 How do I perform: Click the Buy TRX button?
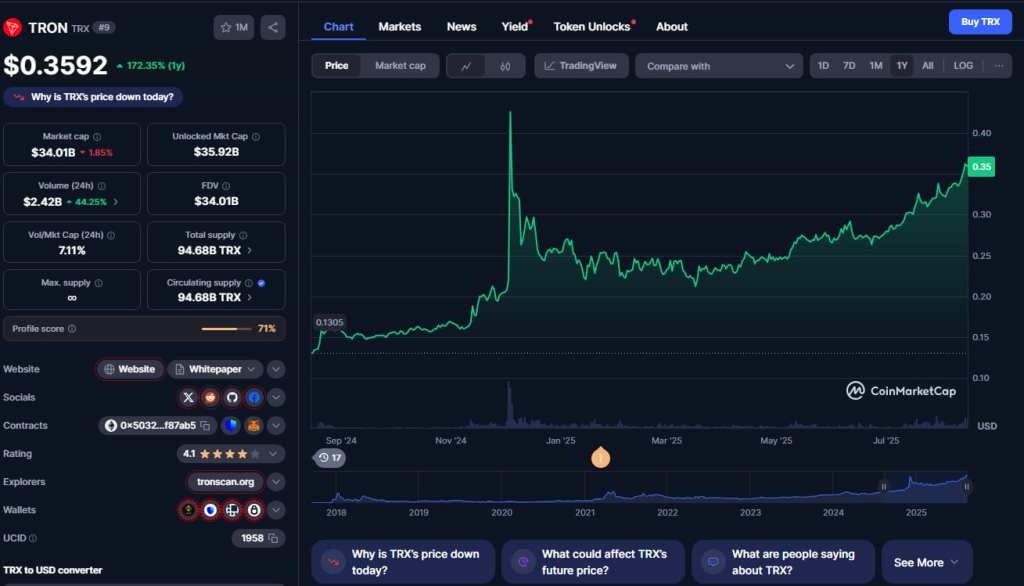pyautogui.click(x=980, y=22)
